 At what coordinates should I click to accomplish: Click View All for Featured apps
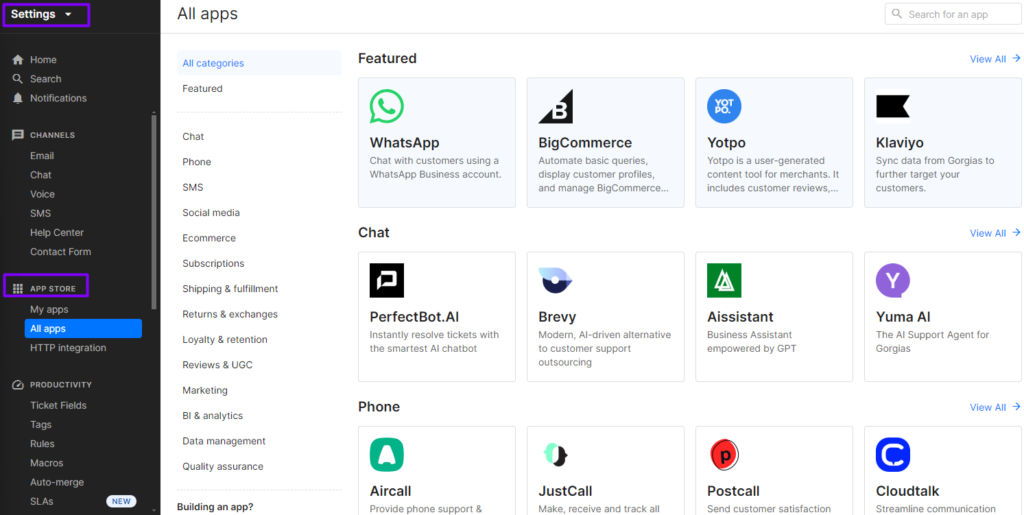[995, 59]
